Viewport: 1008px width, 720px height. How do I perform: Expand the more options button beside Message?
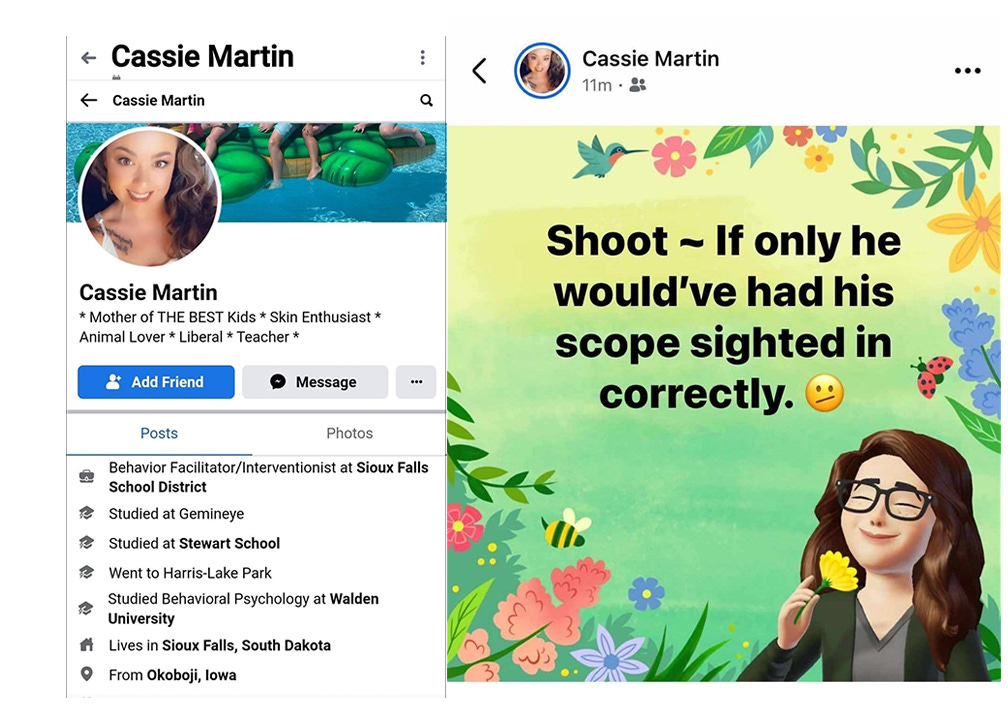coord(416,382)
